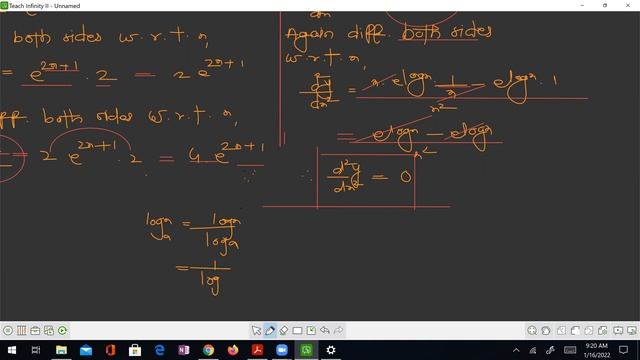
Task: Open network status tray icon
Action: click(x=533, y=350)
